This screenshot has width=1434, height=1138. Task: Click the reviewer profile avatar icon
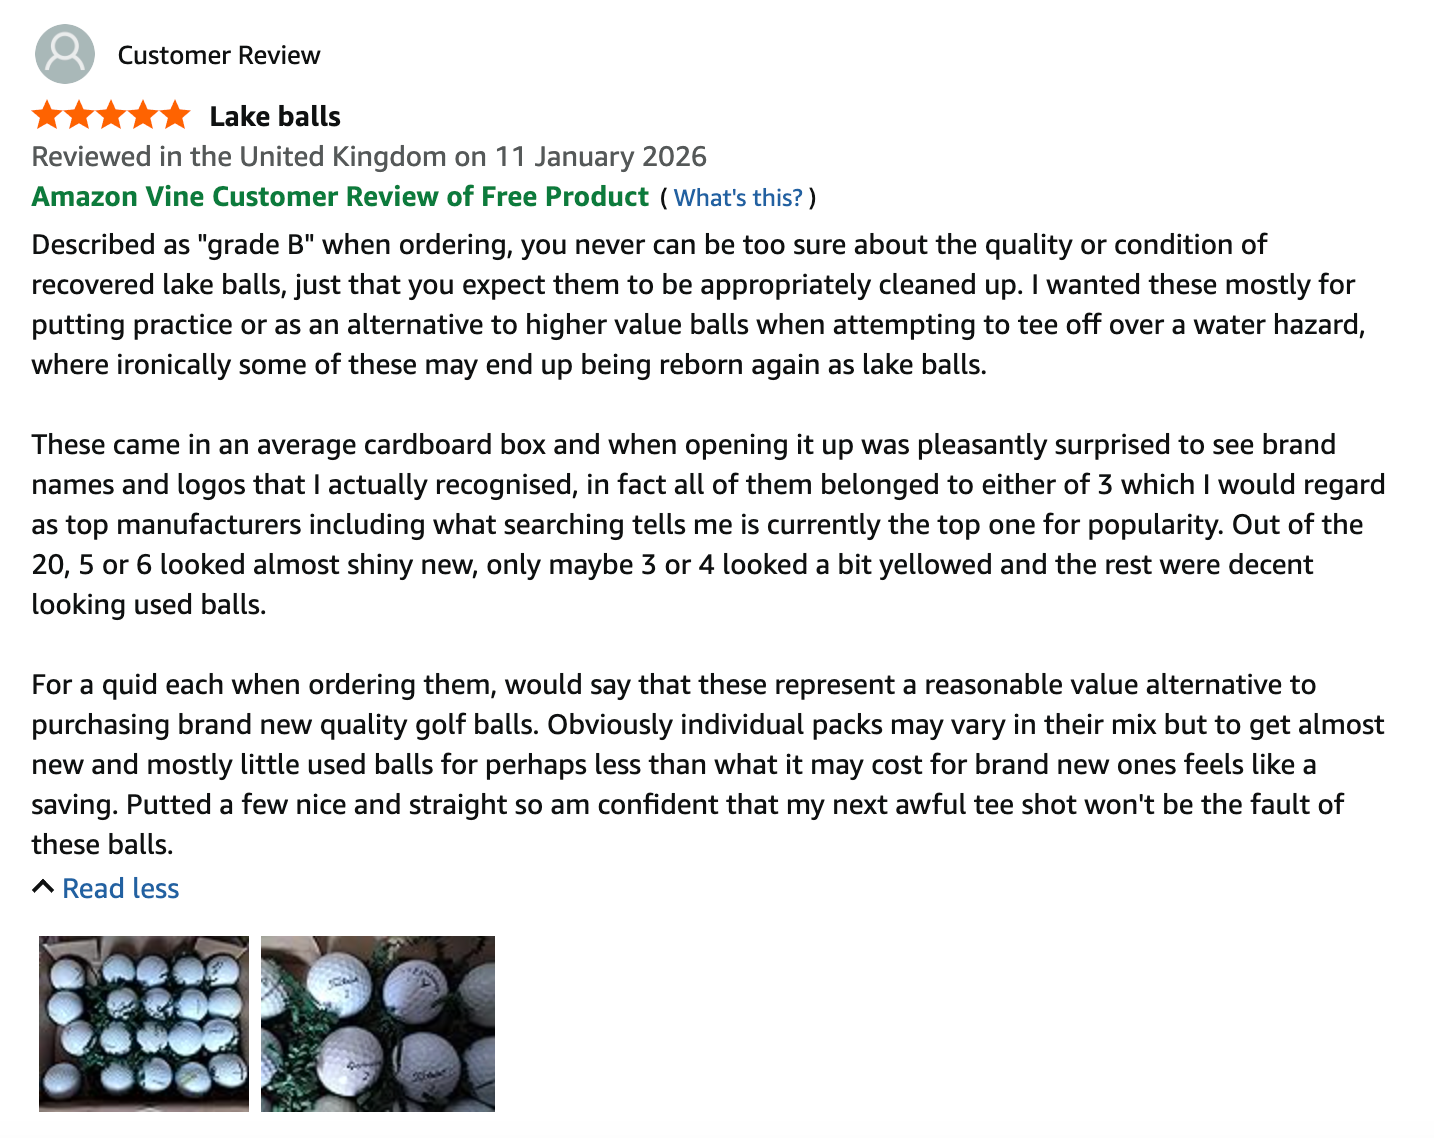coord(65,54)
